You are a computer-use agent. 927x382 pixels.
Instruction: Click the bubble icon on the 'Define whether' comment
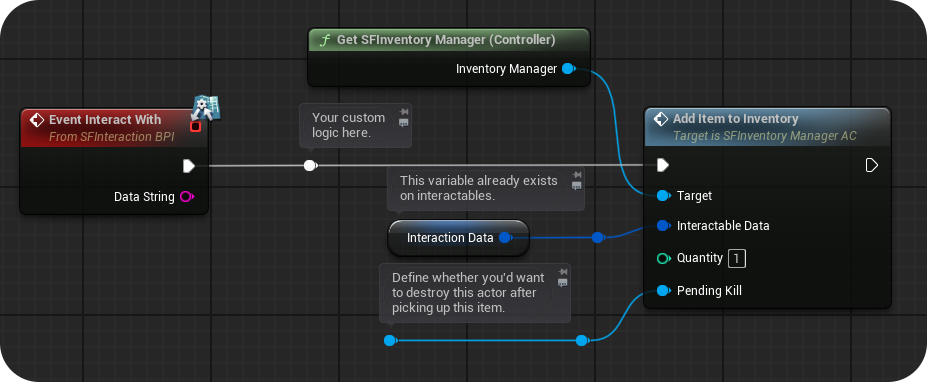[563, 283]
